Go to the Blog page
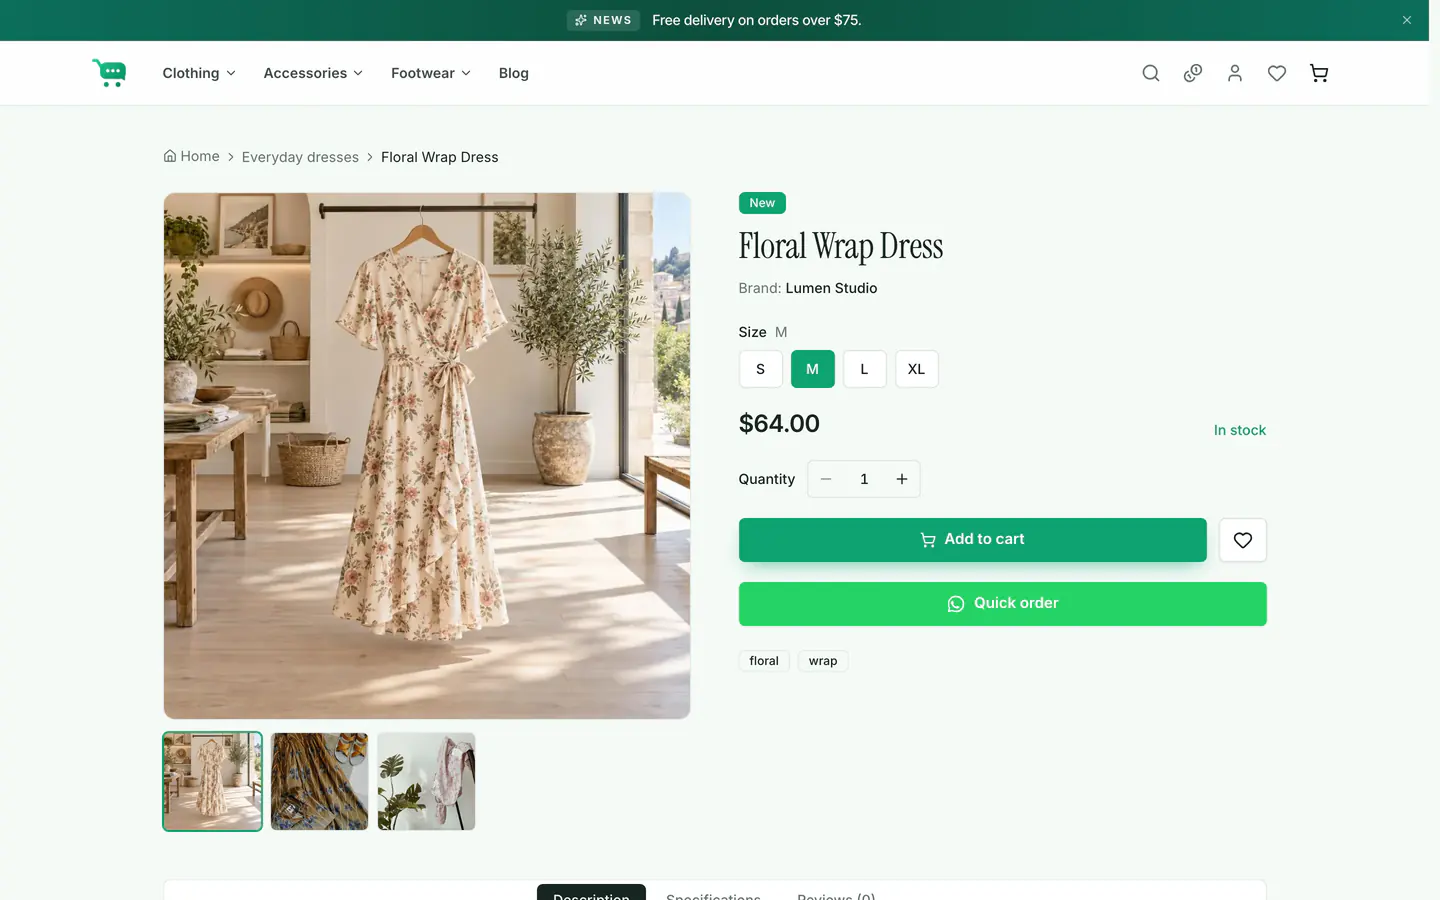The width and height of the screenshot is (1440, 900). (x=514, y=73)
